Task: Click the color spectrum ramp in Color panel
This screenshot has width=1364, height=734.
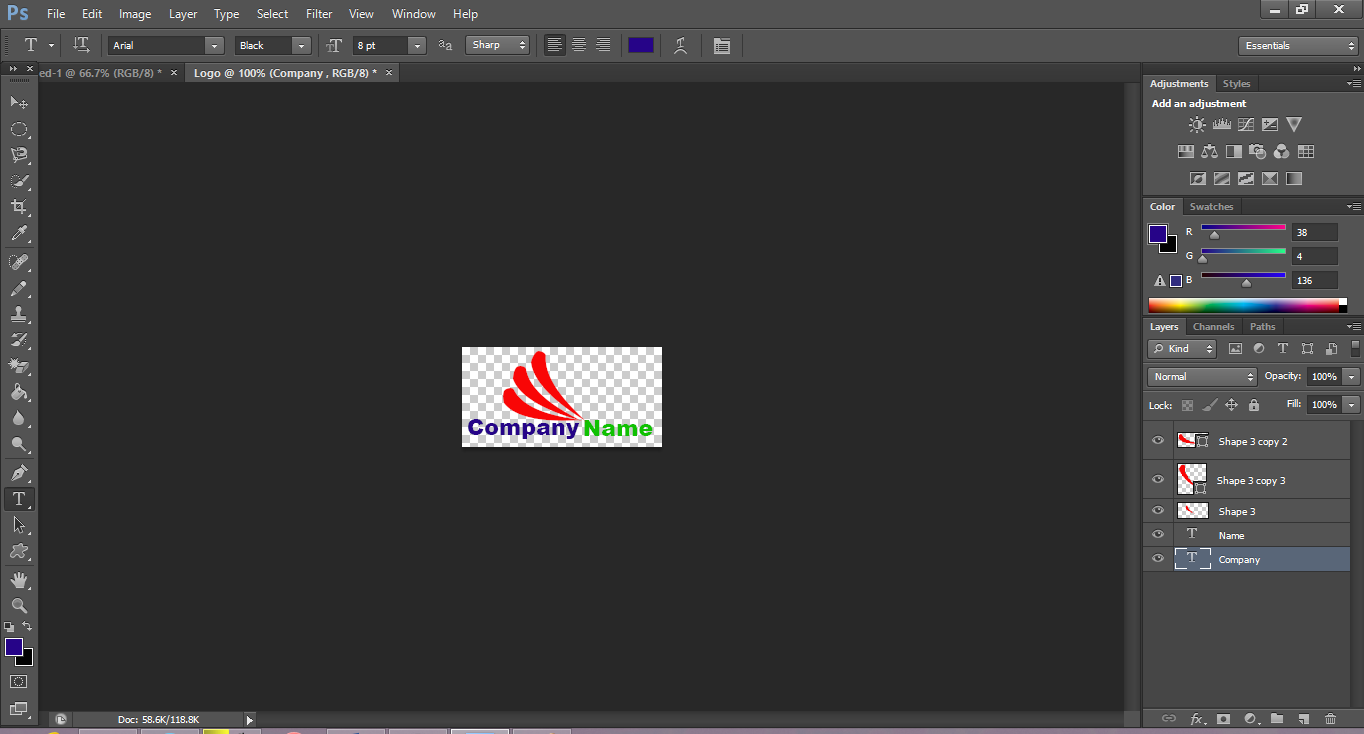Action: click(1243, 305)
